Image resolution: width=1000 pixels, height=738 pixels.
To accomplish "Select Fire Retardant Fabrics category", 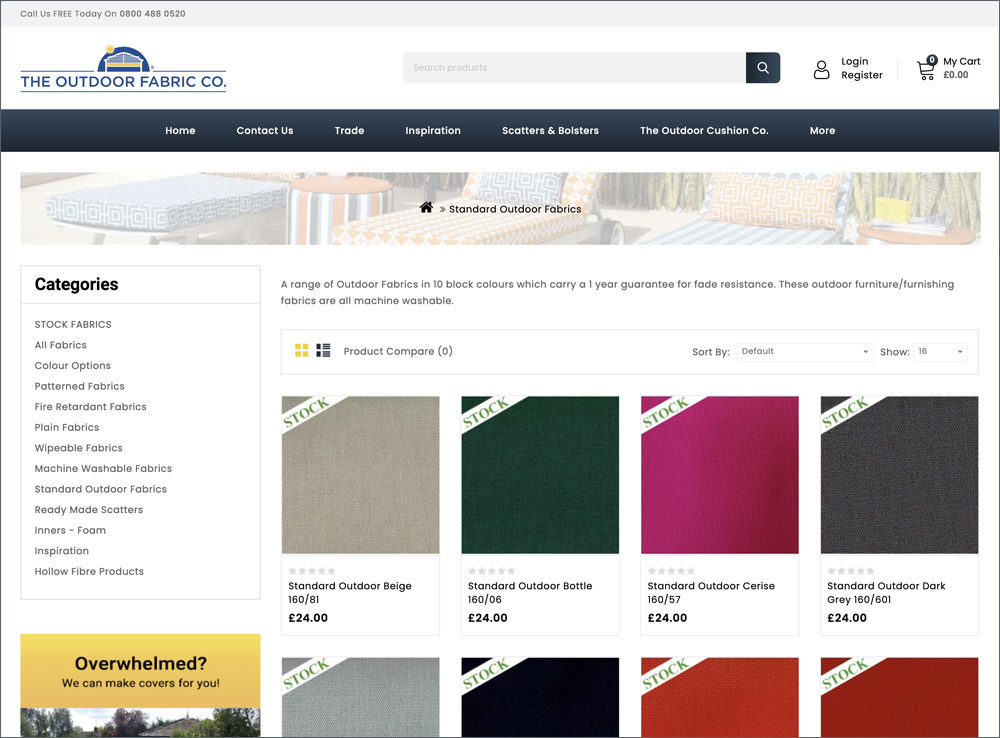I will pos(91,407).
